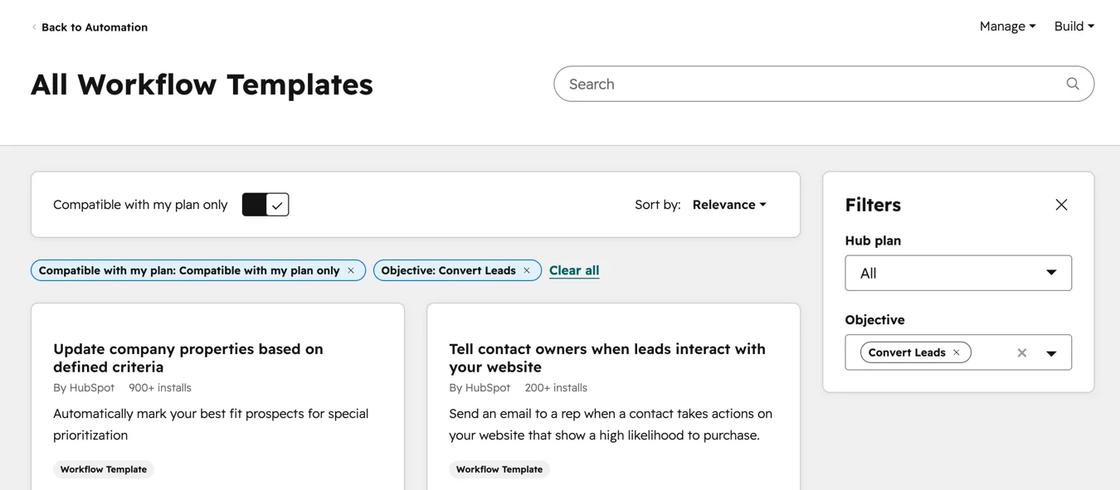Screen dimensions: 1120x490
Task: Clear all Objective selections with gray X
Action: [x=1022, y=353]
